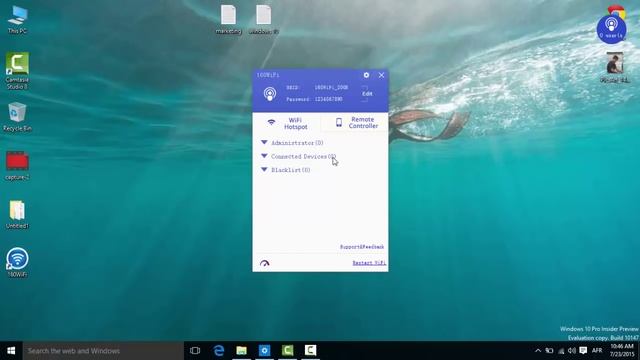
Task: Open the Action Center notification icon
Action: 583,351
